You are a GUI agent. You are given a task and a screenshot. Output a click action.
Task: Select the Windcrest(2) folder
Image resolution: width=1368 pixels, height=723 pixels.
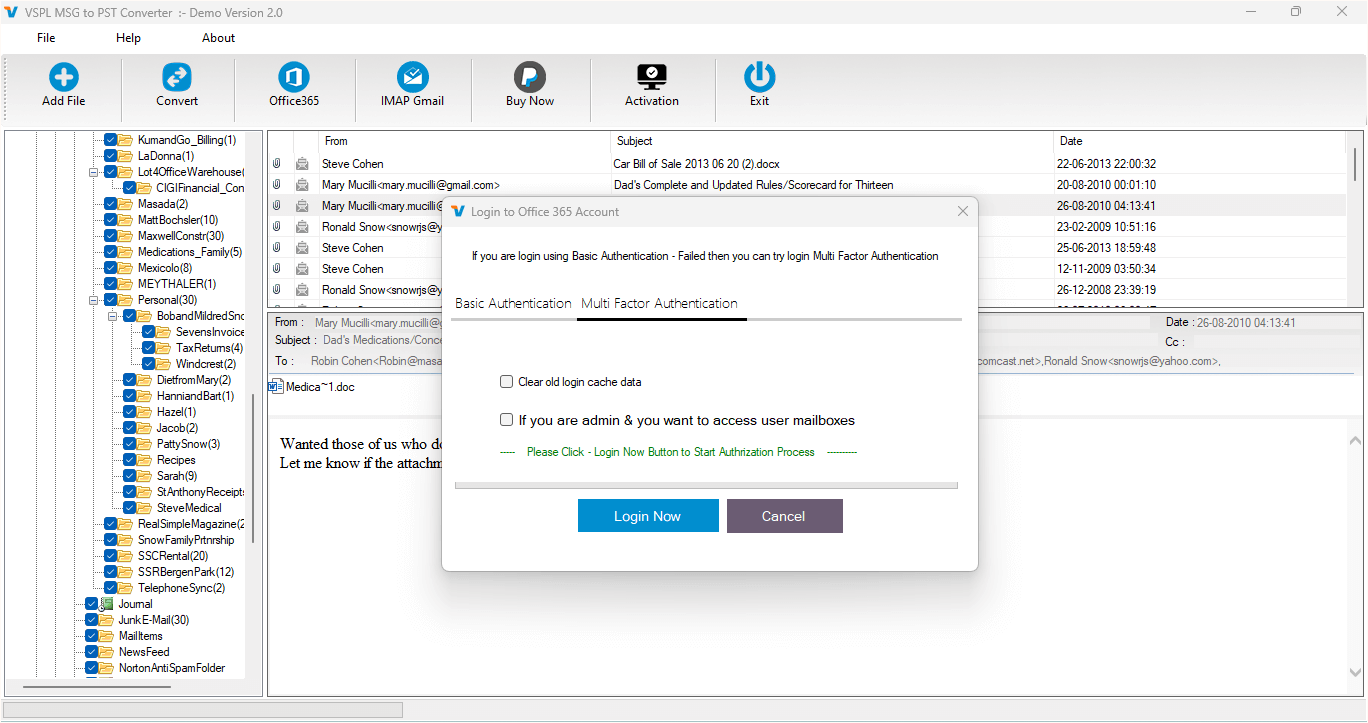(x=206, y=364)
